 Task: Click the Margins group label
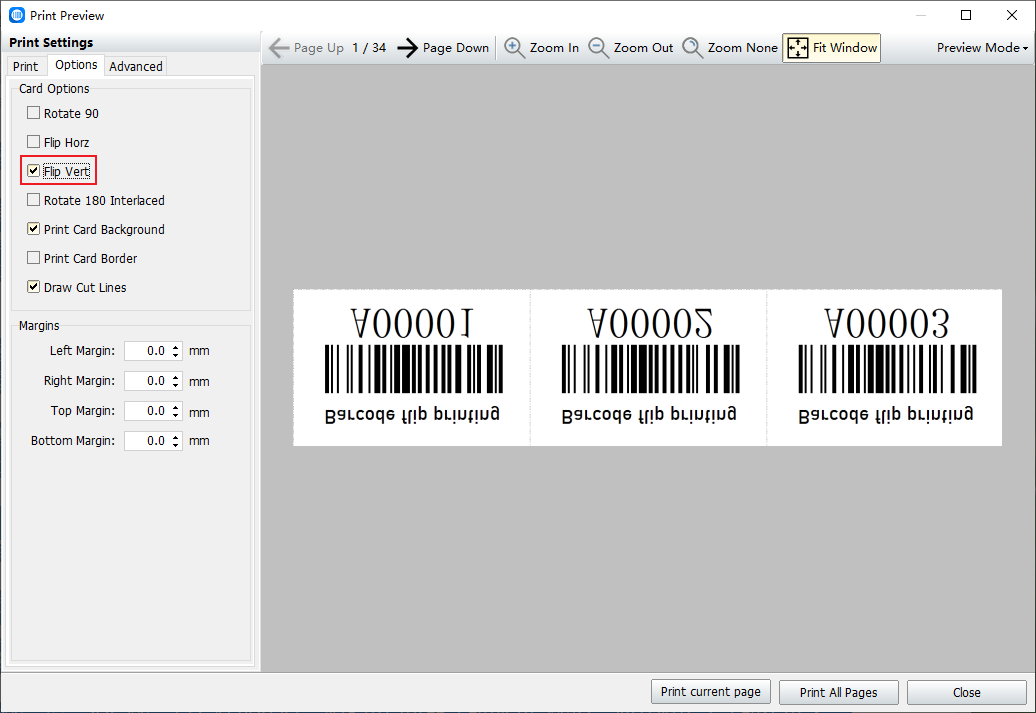(39, 326)
